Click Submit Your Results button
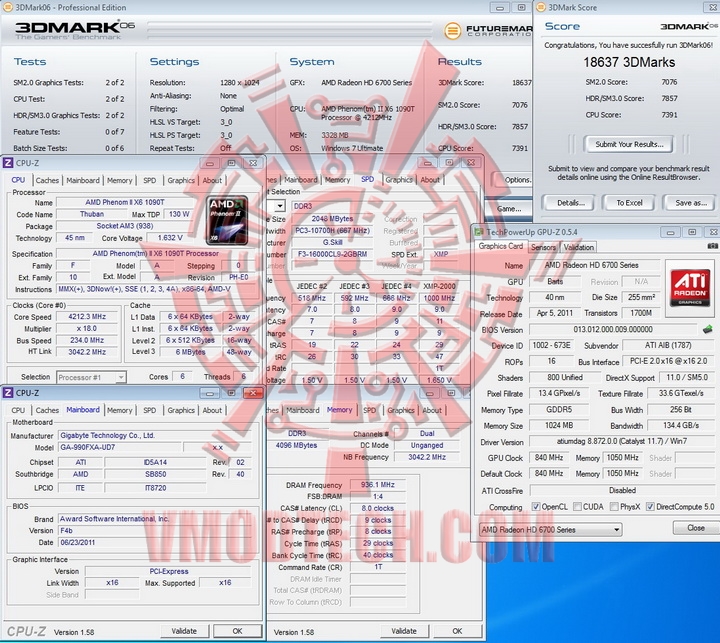This screenshot has height=643, width=720. [629, 144]
